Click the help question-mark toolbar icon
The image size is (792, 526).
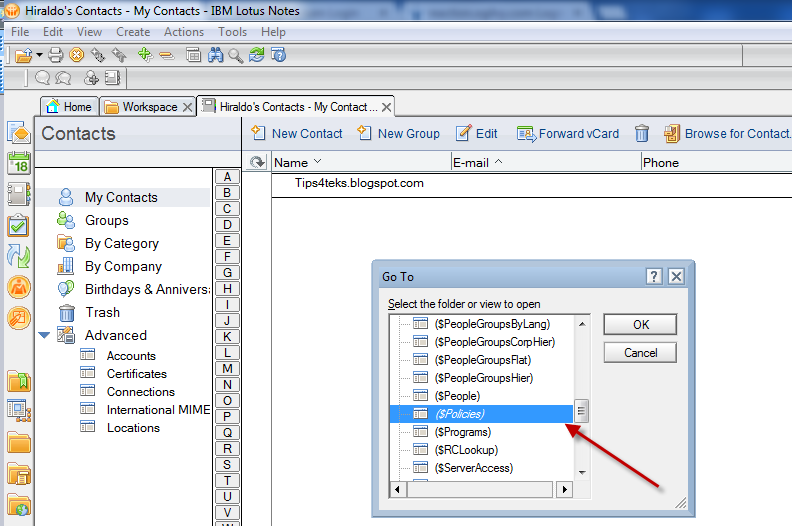278,55
